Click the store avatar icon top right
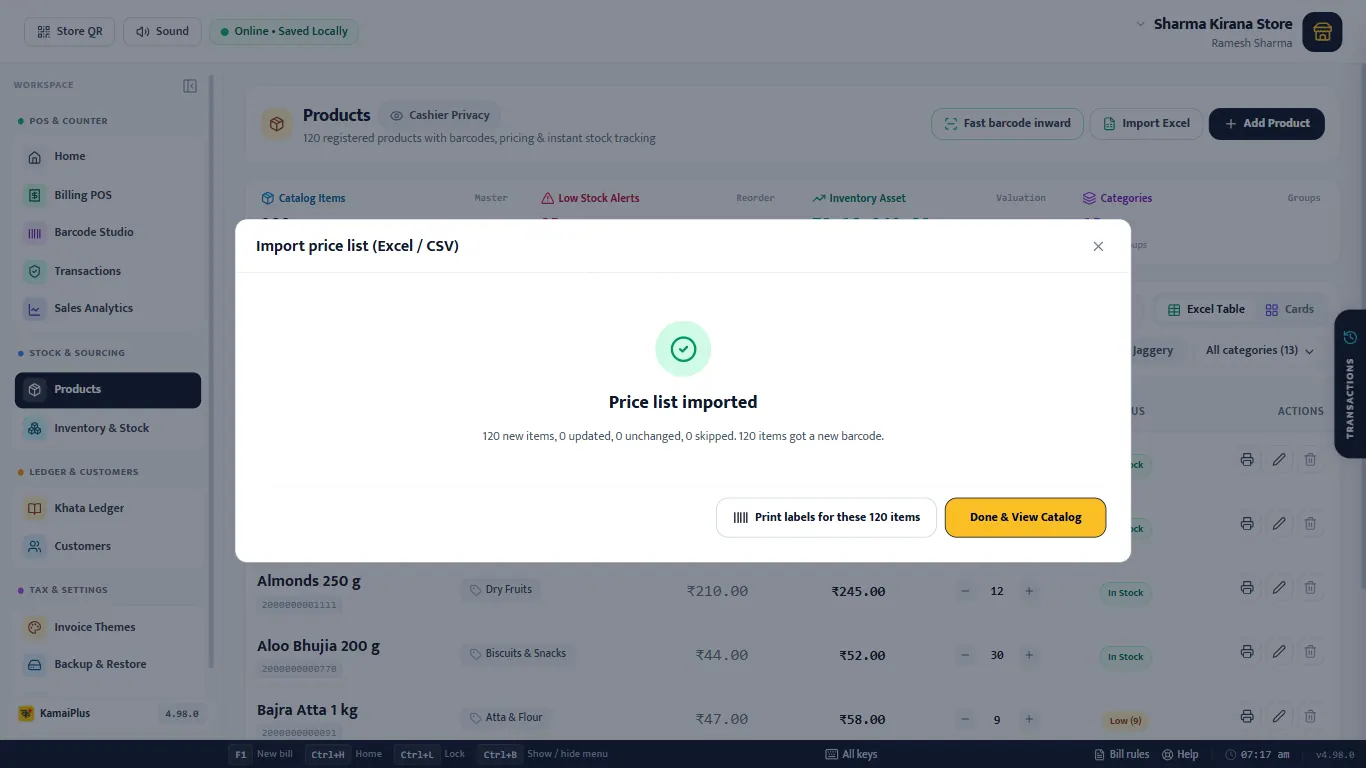1366x768 pixels. (x=1322, y=33)
